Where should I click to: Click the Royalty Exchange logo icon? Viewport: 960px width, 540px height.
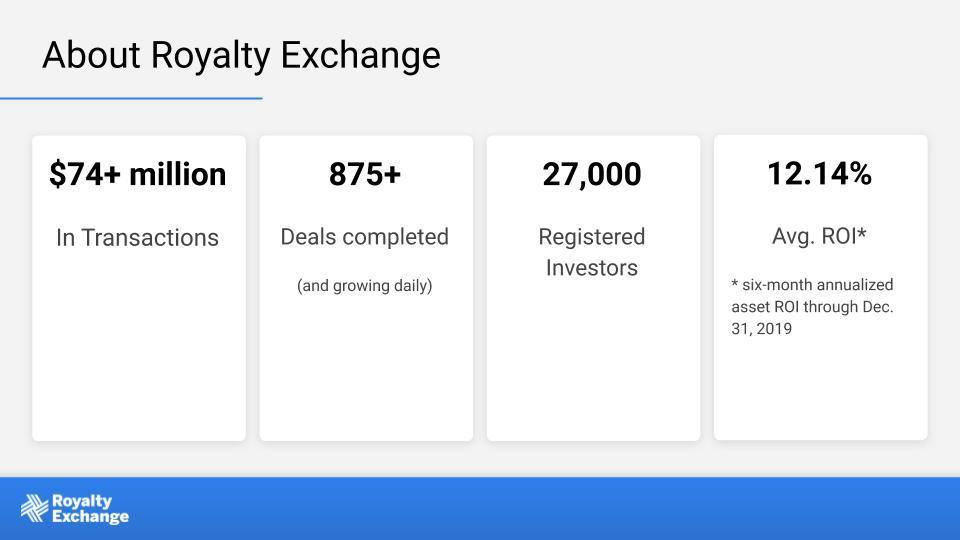point(34,508)
